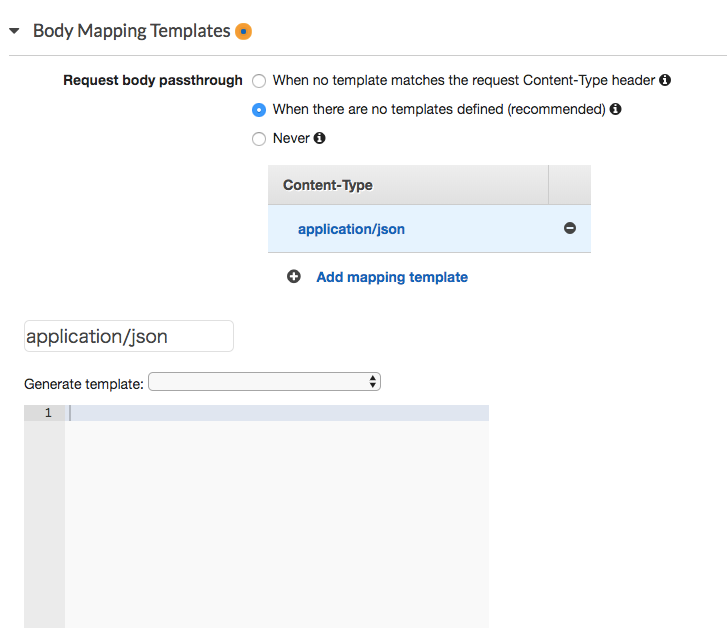The image size is (727, 628).
Task: Click line number 1 in editor gutter
Action: (47, 413)
